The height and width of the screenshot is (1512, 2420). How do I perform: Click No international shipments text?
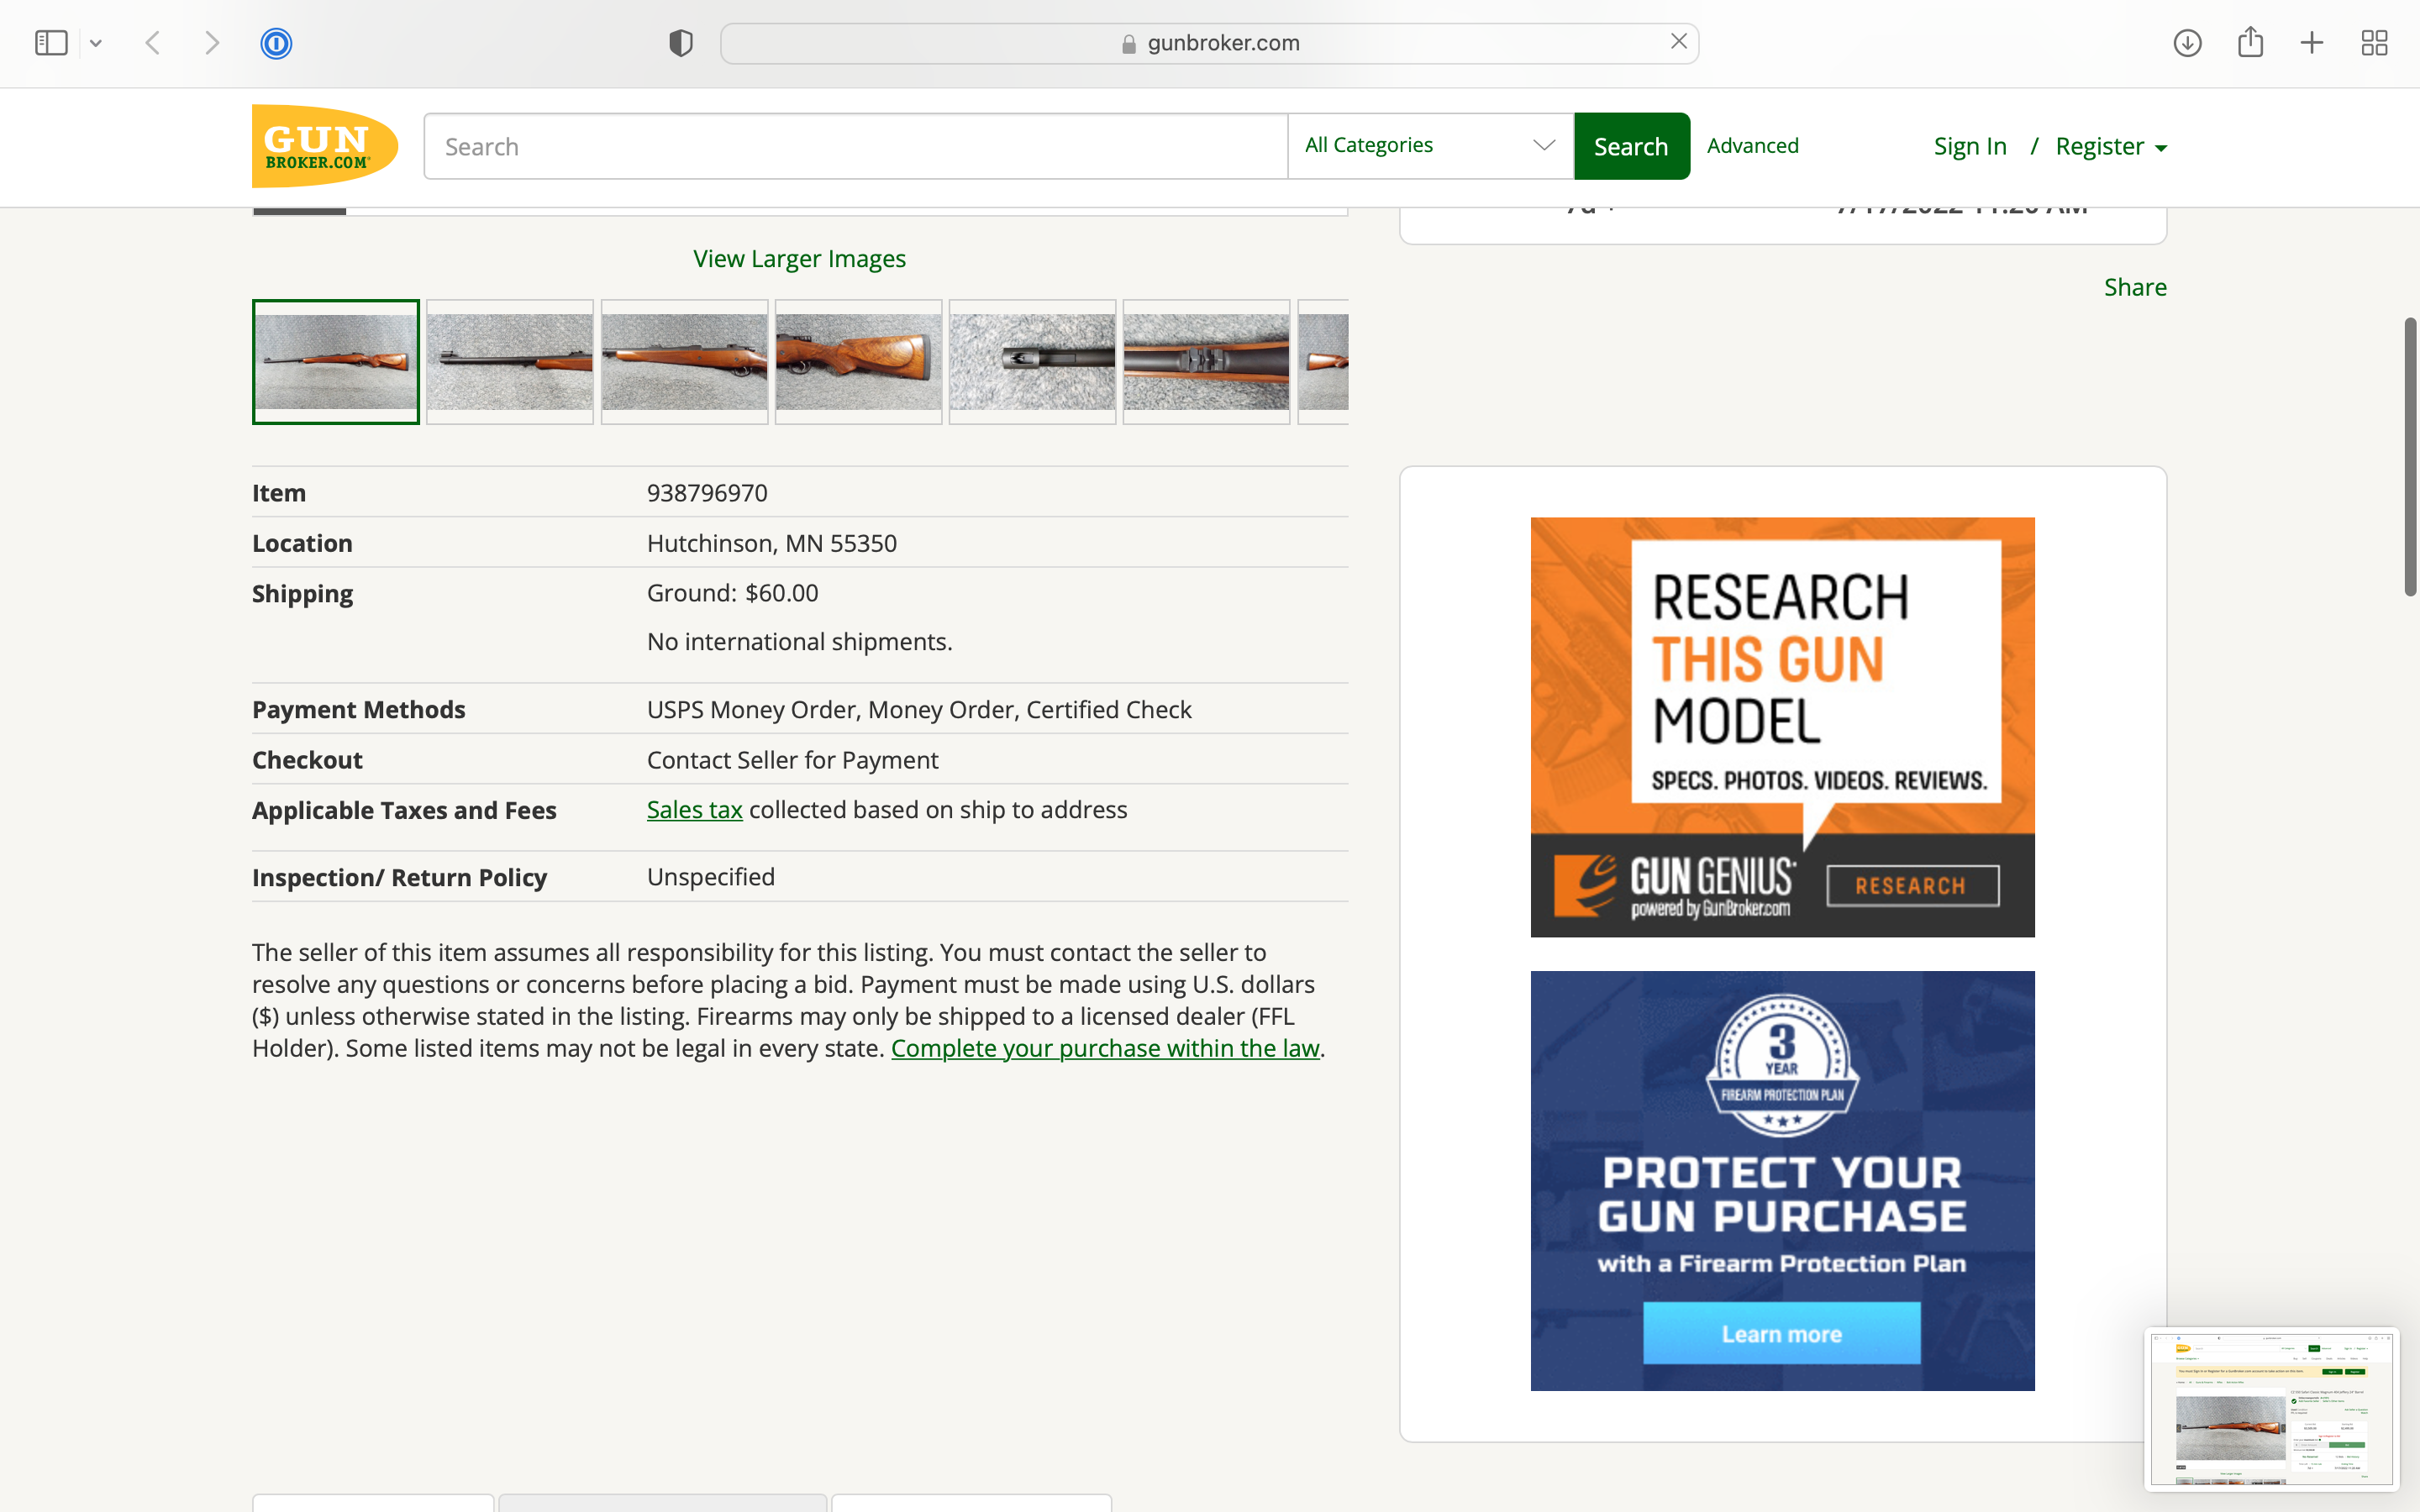tap(799, 642)
